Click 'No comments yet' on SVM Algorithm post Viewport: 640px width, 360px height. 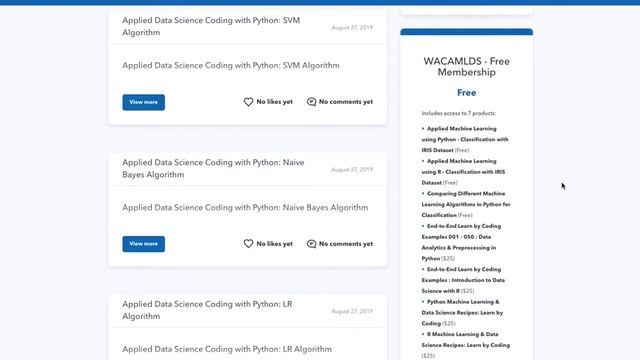[x=346, y=102]
